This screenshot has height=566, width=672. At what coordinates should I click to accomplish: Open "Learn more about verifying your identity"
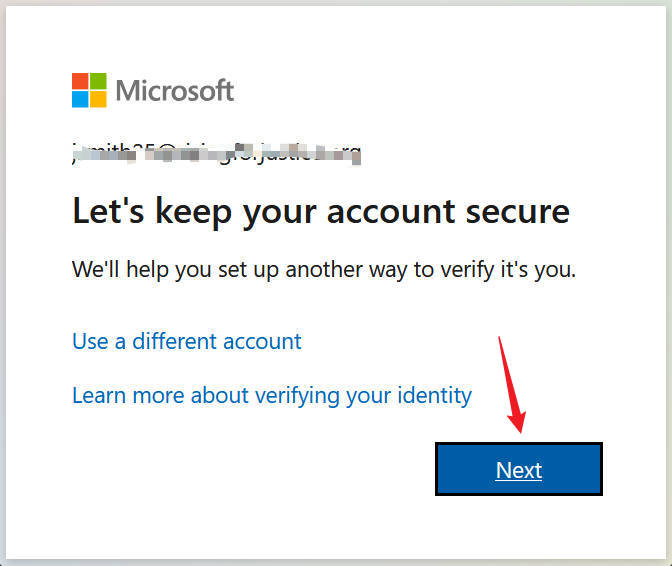click(x=272, y=395)
